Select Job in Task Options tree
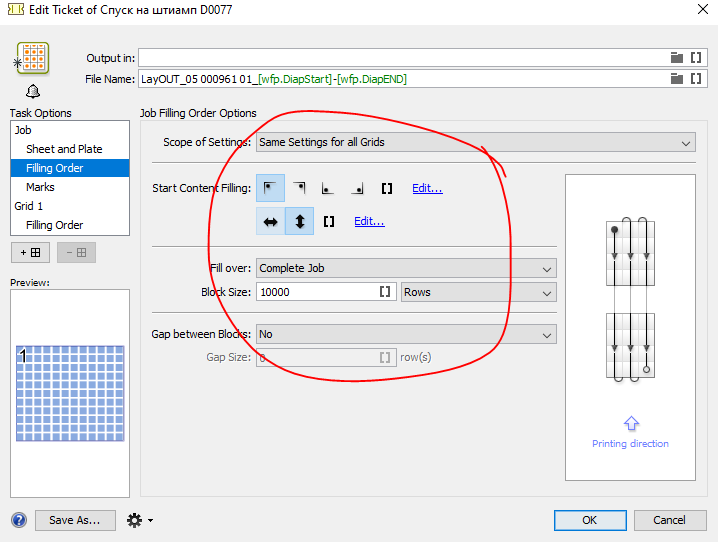This screenshot has width=718, height=542. pos(70,130)
